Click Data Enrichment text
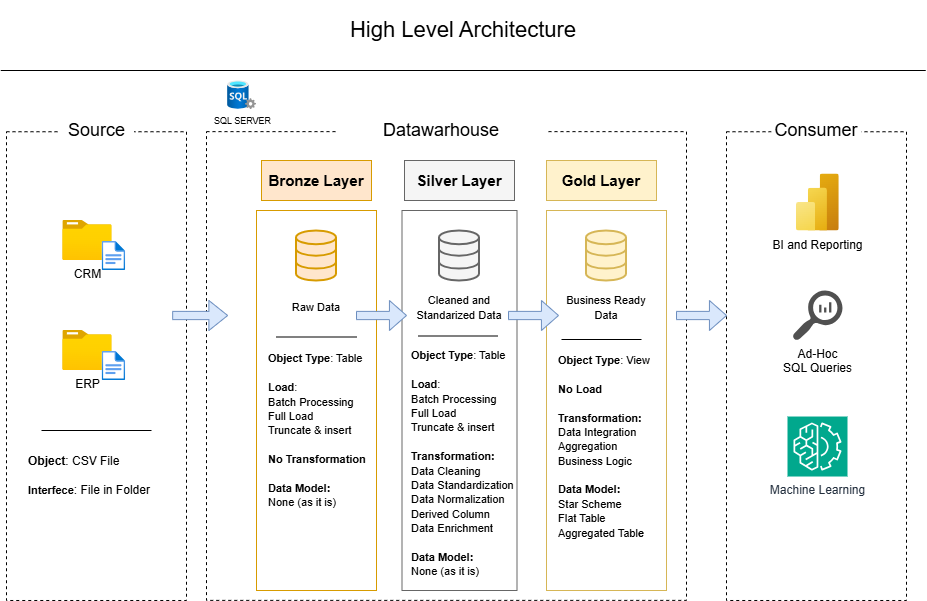The height and width of the screenshot is (601, 927). [452, 528]
